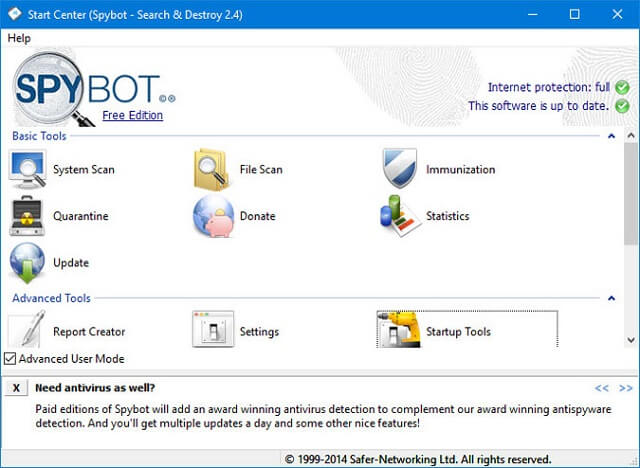
Task: Click the Safer-Networking copyright text
Action: [418, 459]
